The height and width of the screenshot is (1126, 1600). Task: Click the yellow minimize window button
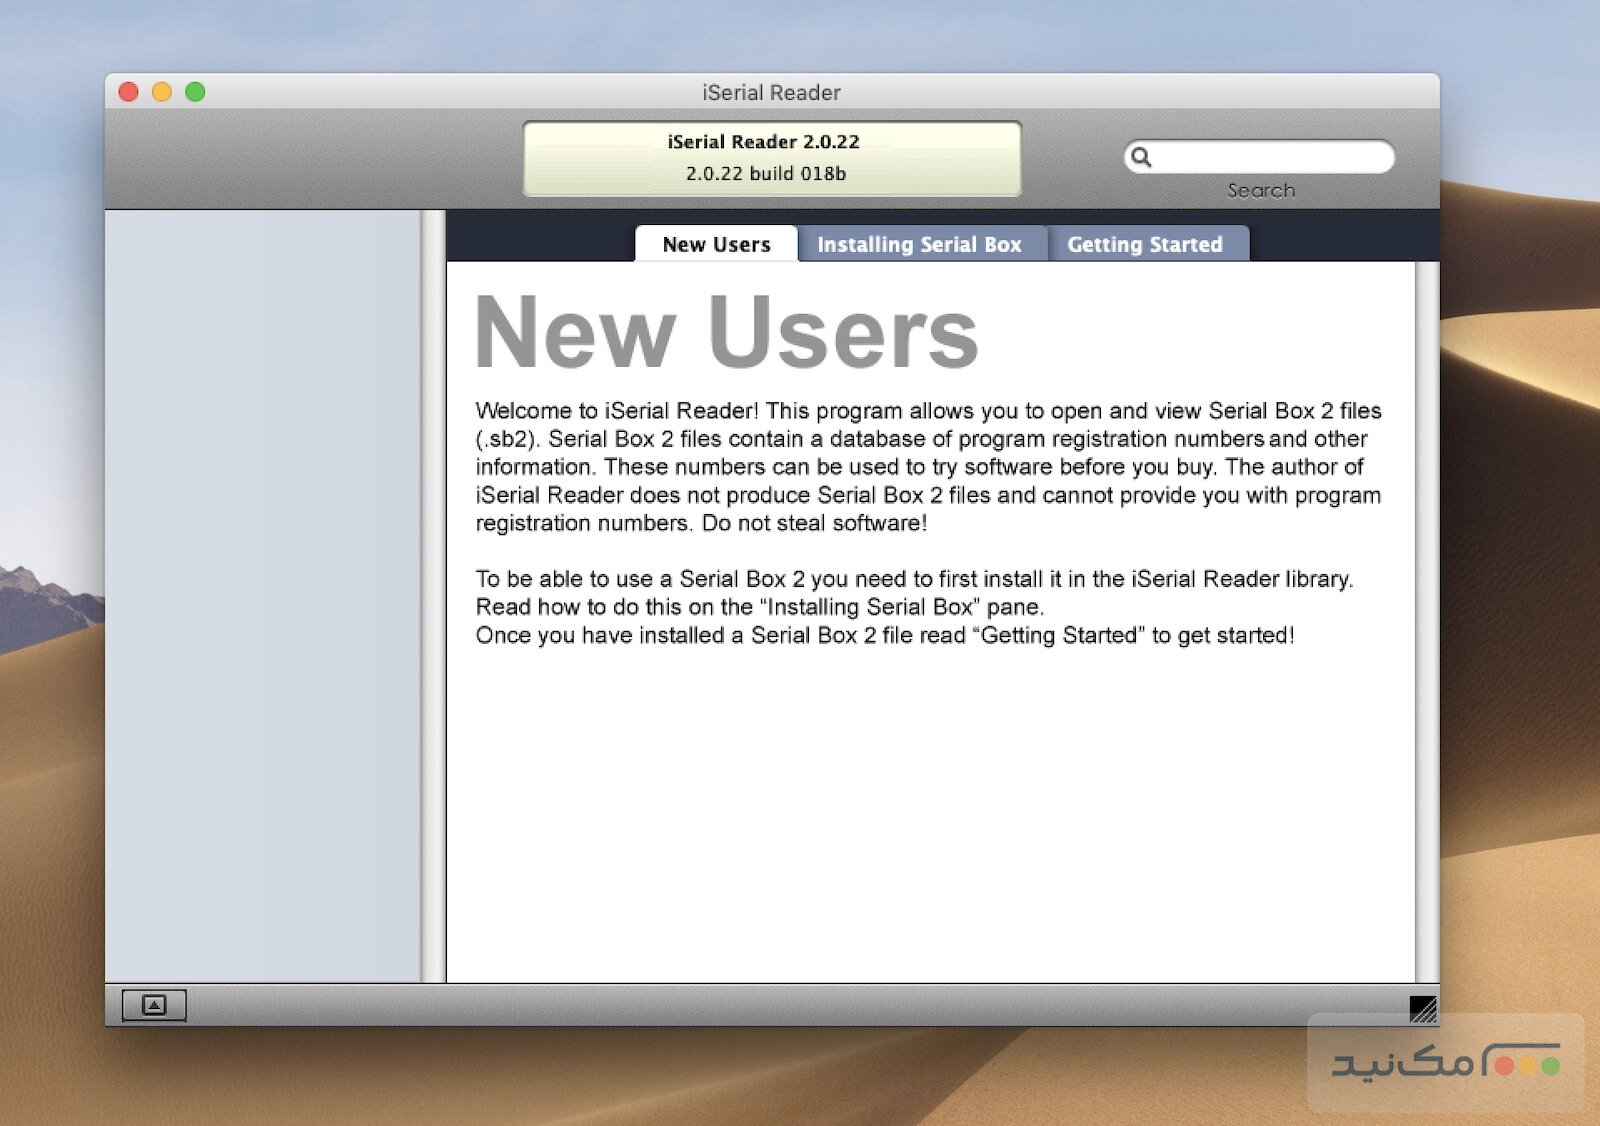point(162,92)
